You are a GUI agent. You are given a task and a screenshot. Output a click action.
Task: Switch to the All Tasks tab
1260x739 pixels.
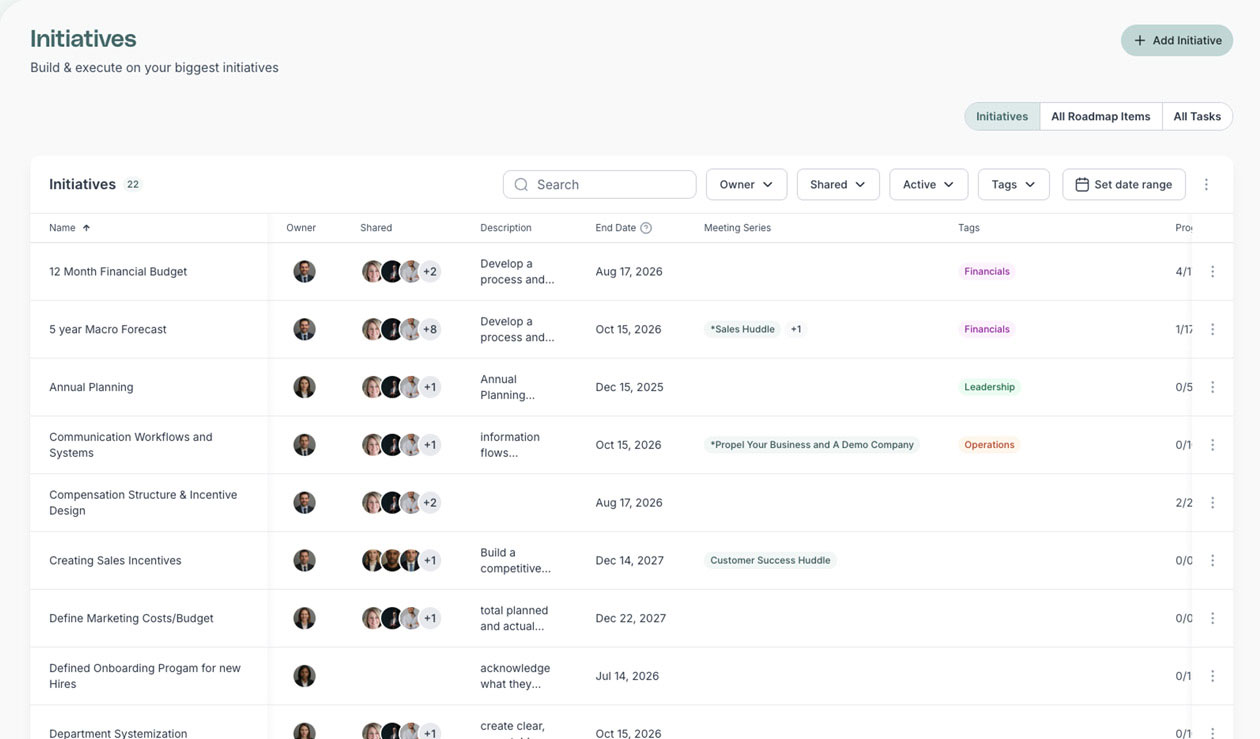(x=1197, y=116)
